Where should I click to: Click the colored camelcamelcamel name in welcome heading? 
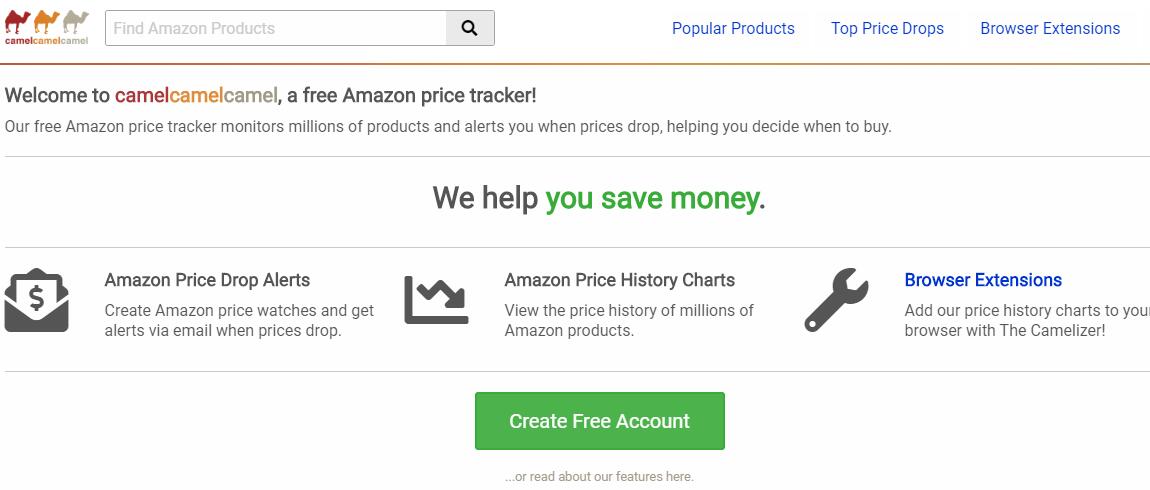pyautogui.click(x=195, y=95)
